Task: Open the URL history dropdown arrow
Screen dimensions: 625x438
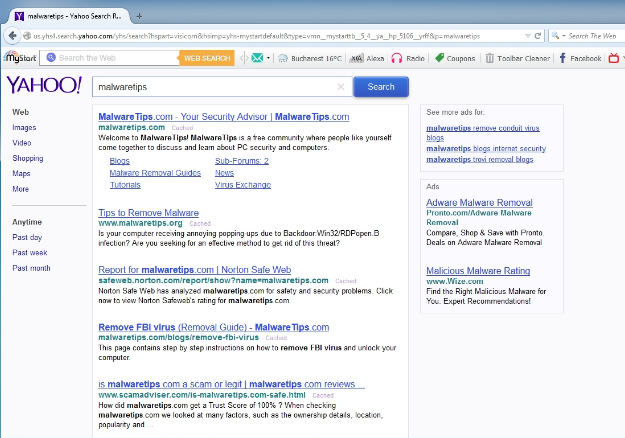Action: point(528,36)
